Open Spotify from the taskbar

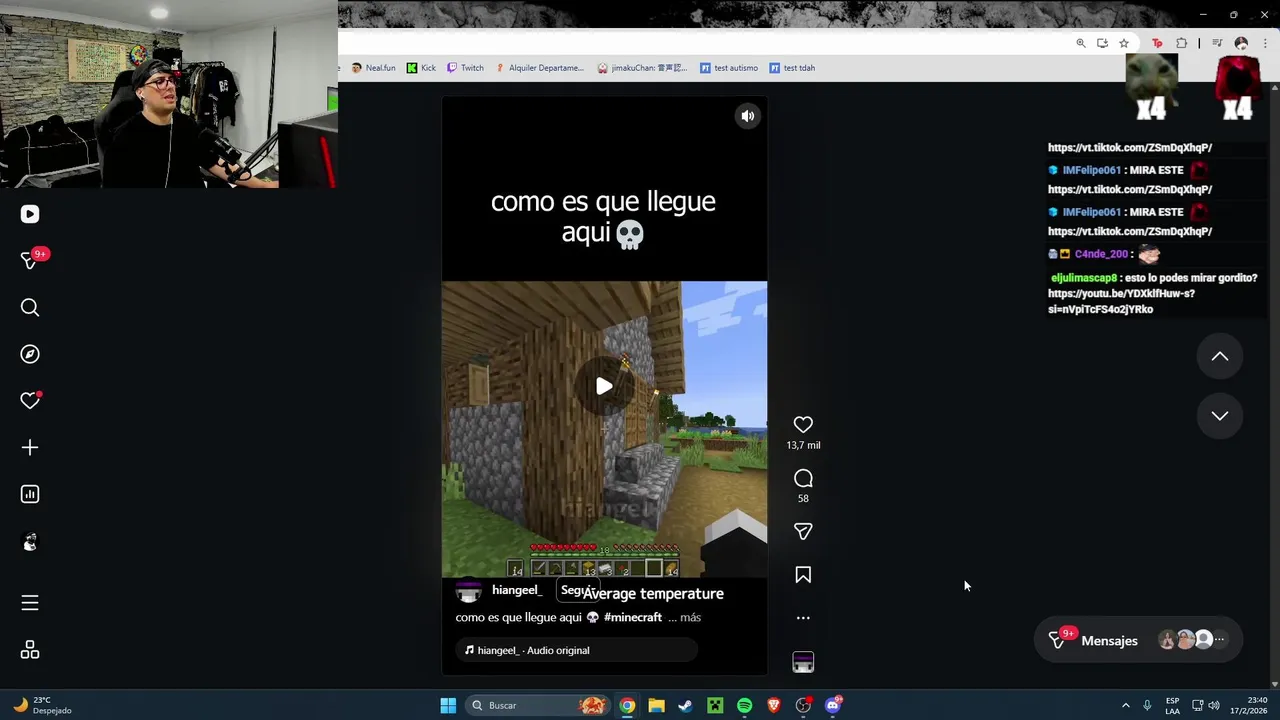click(744, 706)
